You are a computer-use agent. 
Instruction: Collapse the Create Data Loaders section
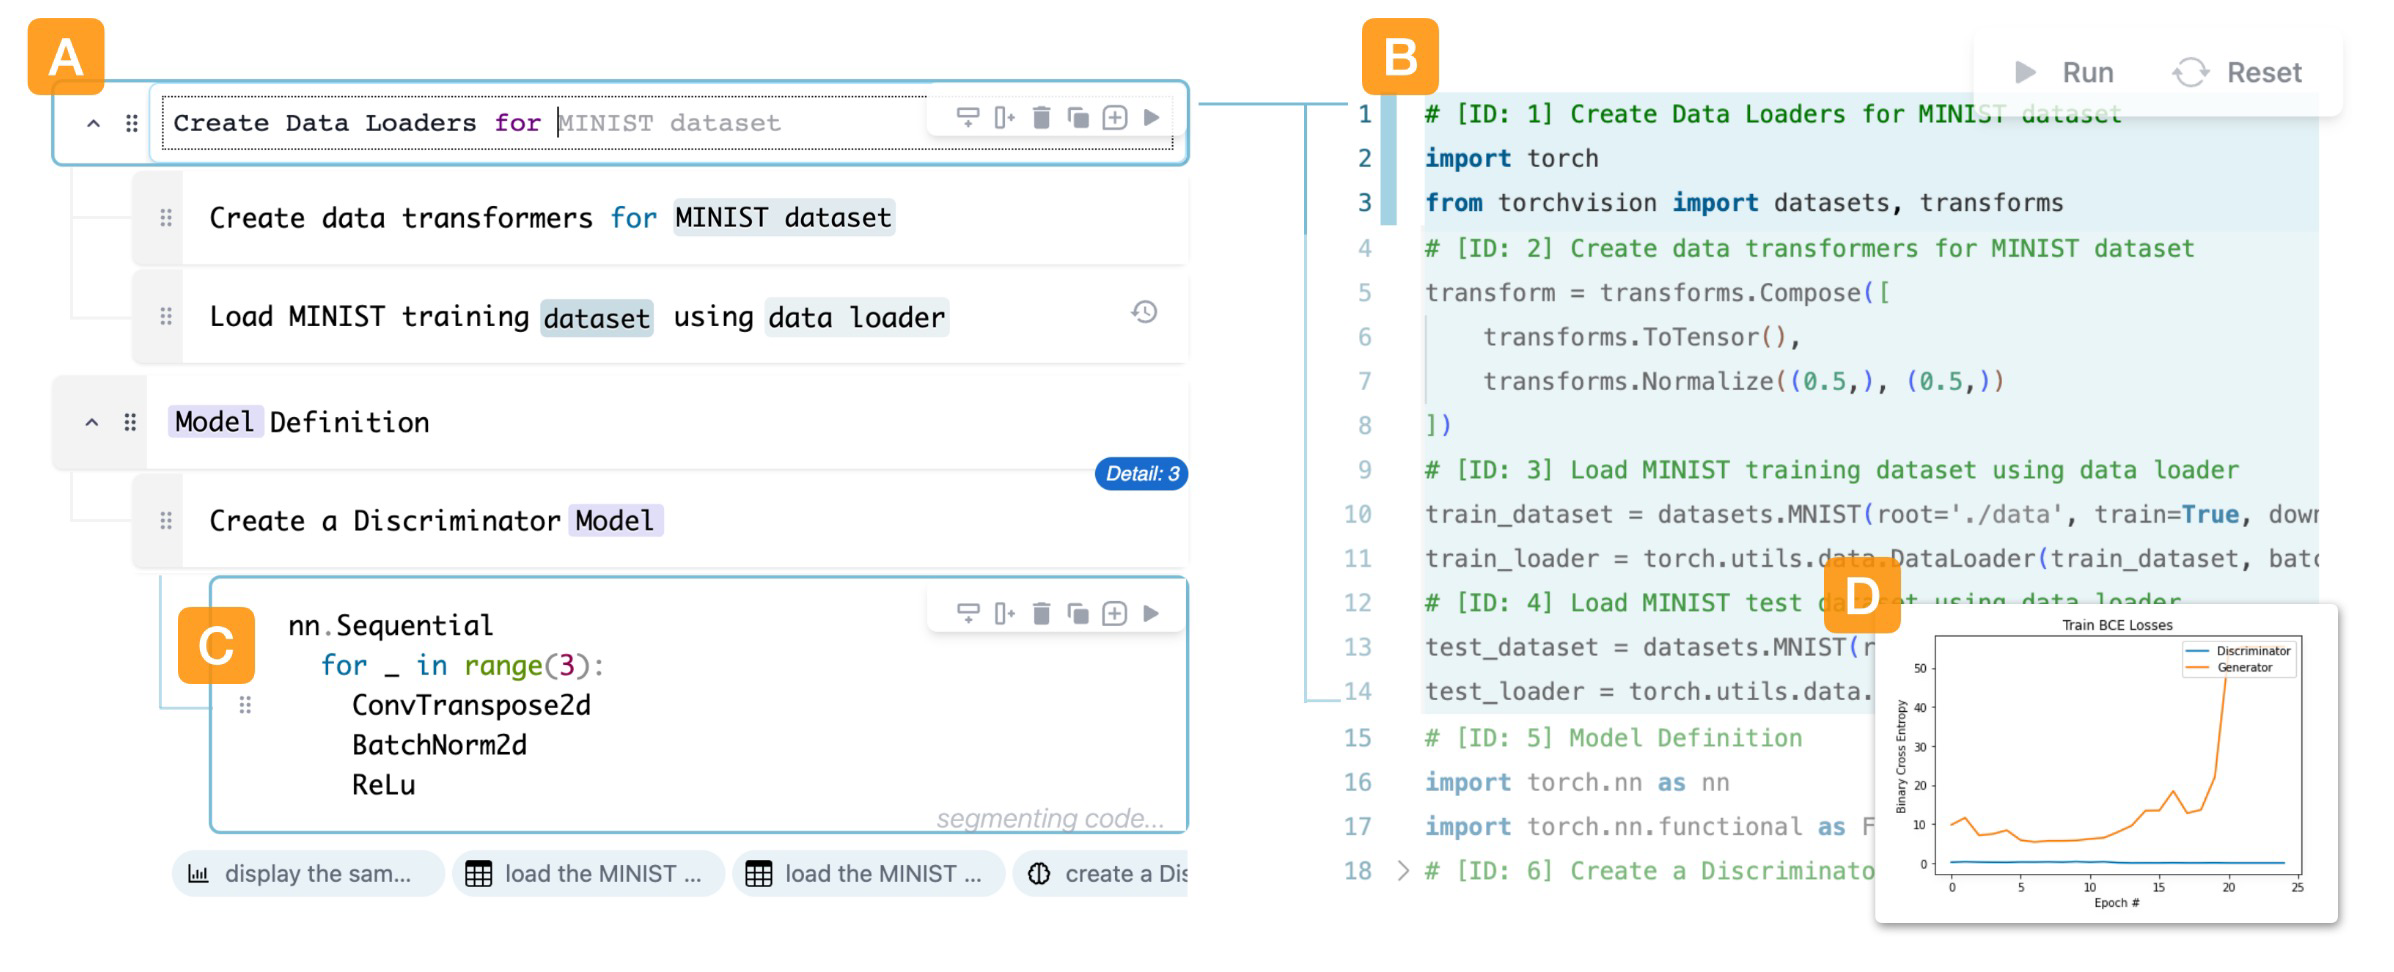coord(93,123)
